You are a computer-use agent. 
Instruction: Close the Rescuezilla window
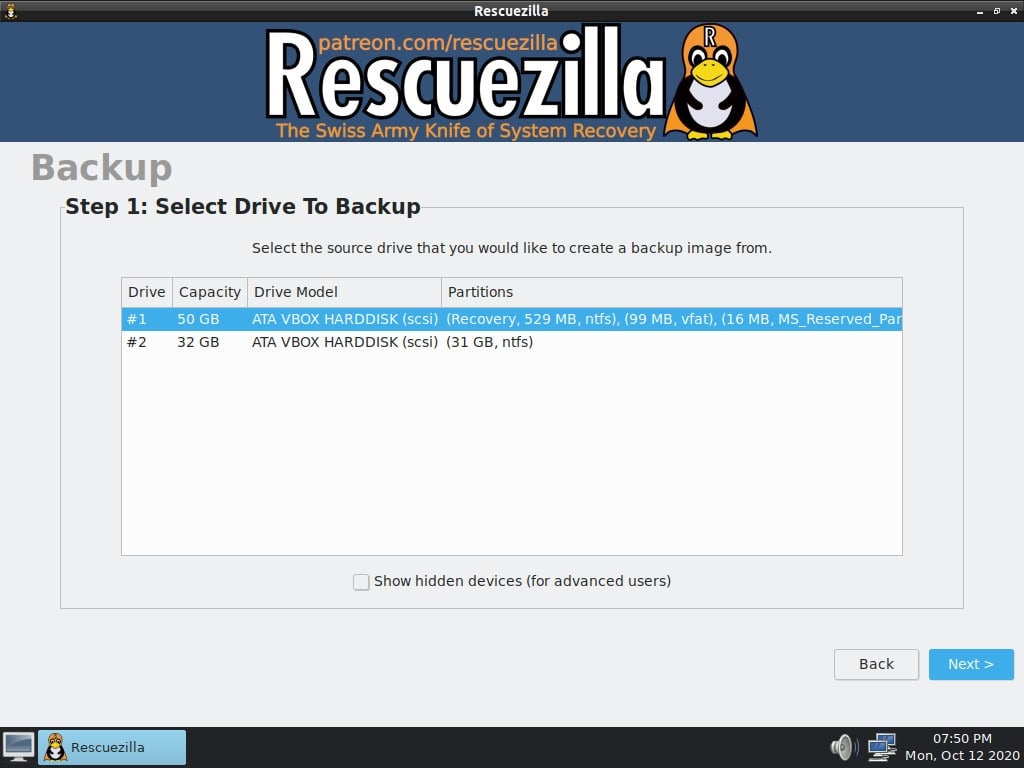1012,11
